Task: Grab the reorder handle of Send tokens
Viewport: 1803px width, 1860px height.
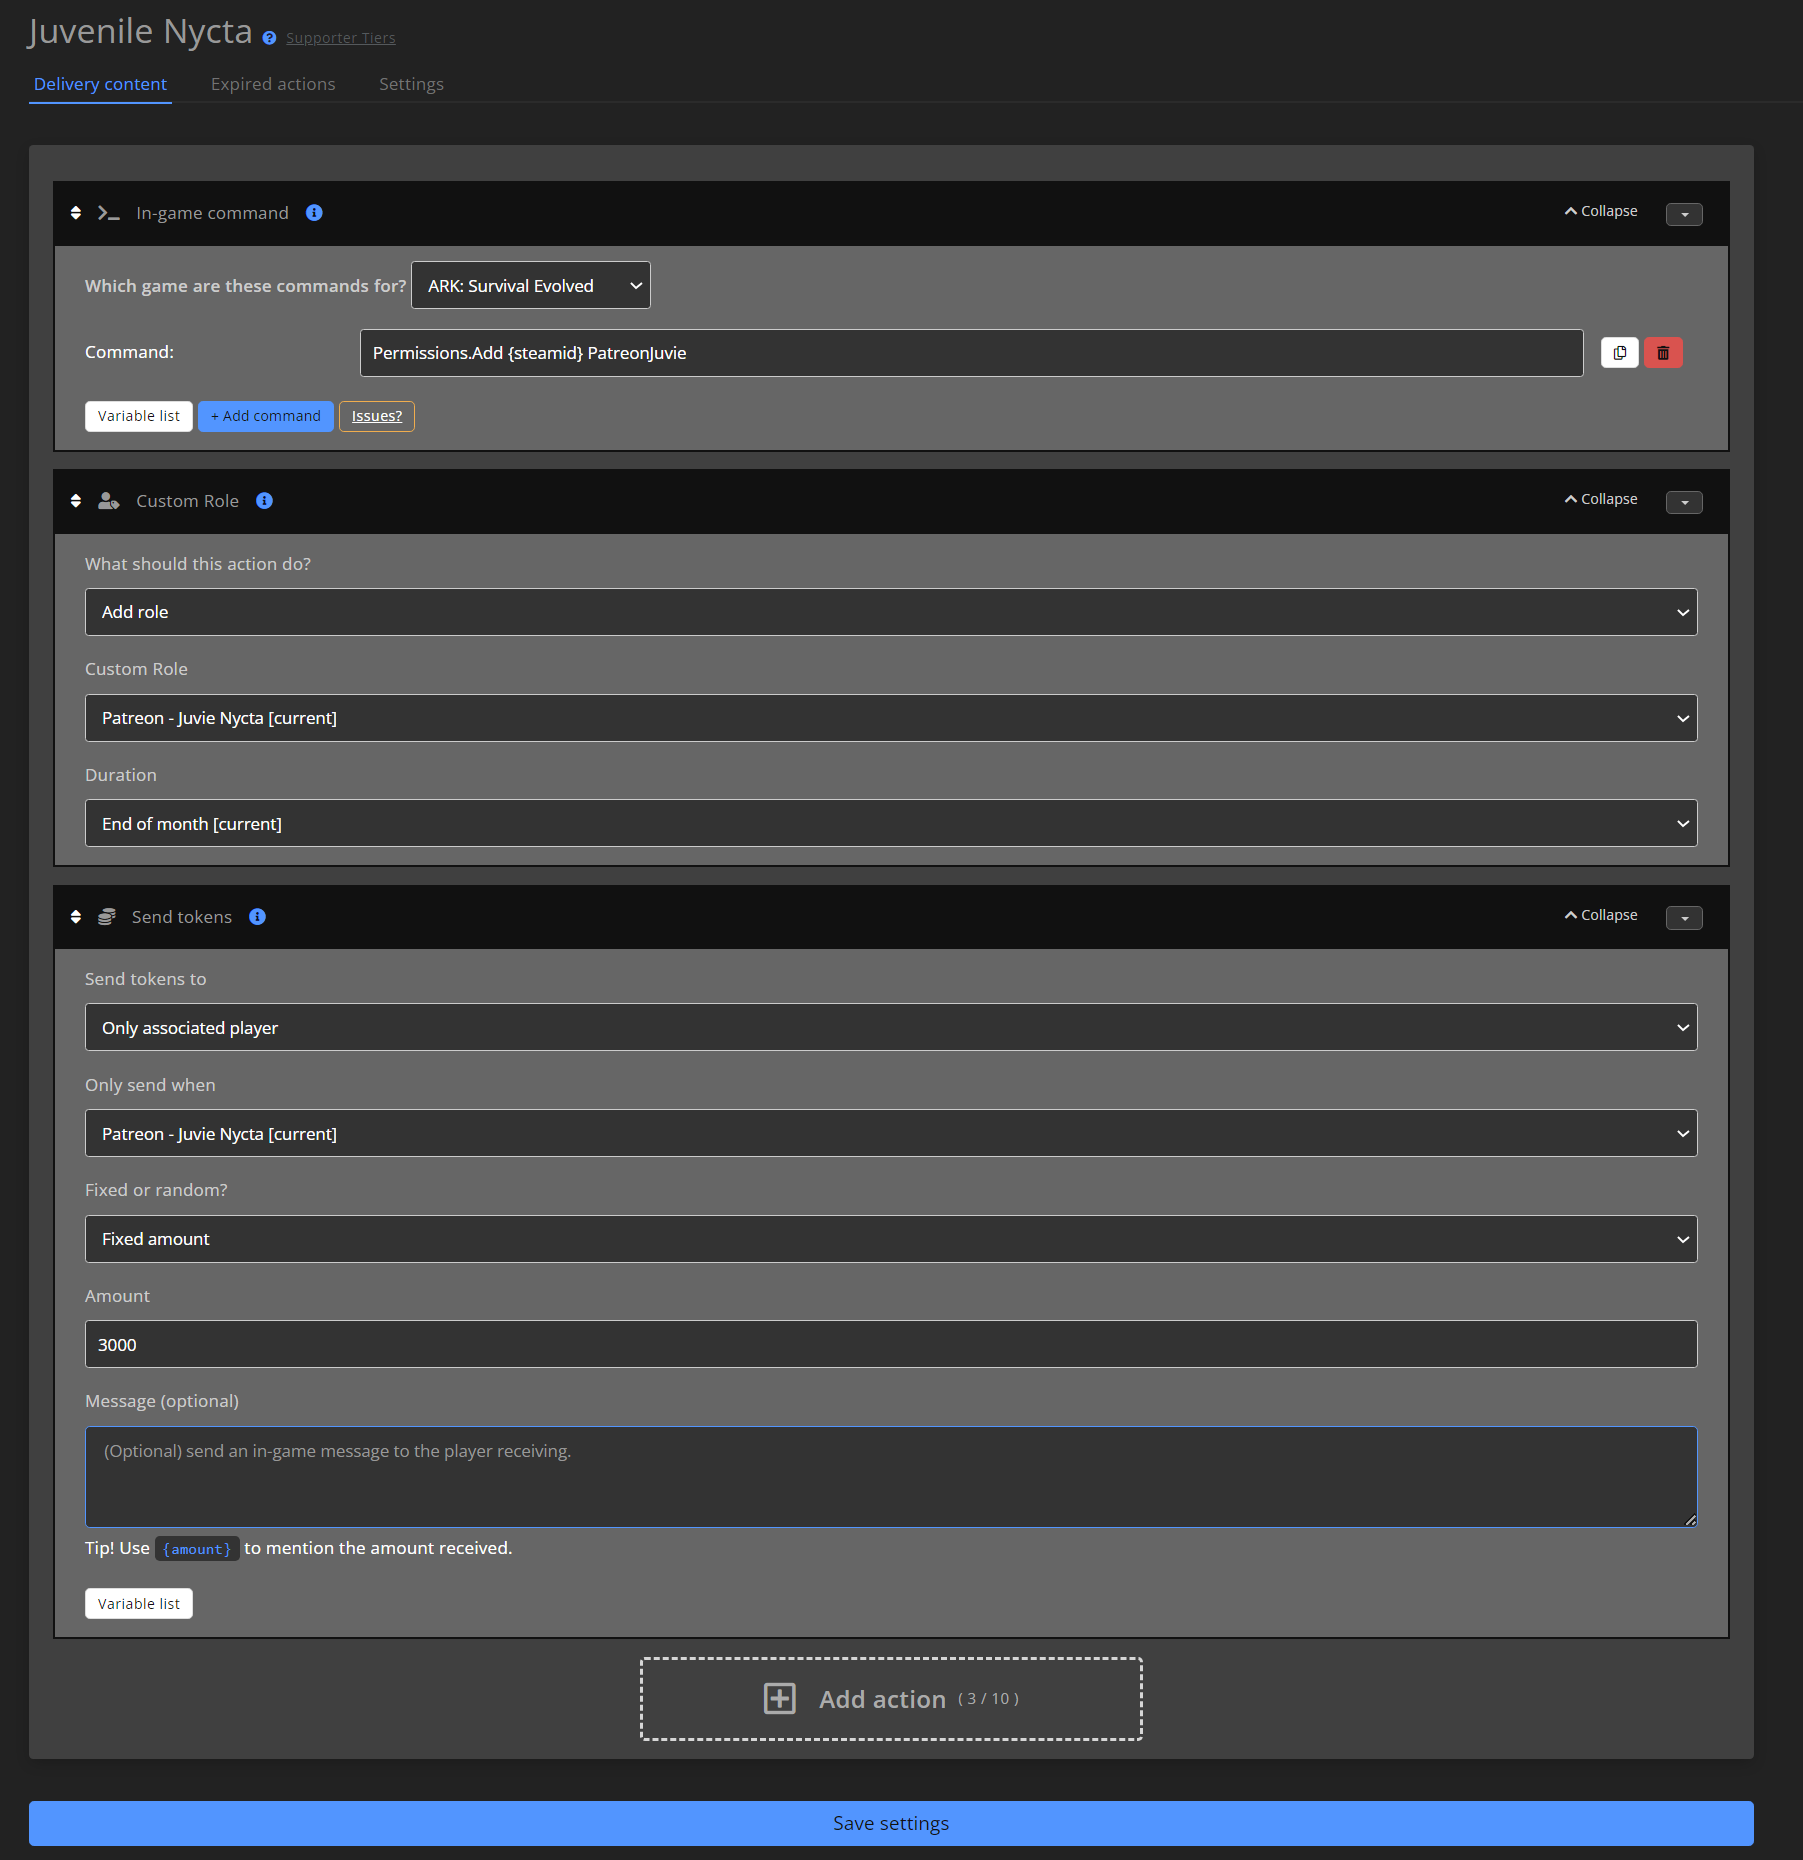Action: [x=76, y=916]
